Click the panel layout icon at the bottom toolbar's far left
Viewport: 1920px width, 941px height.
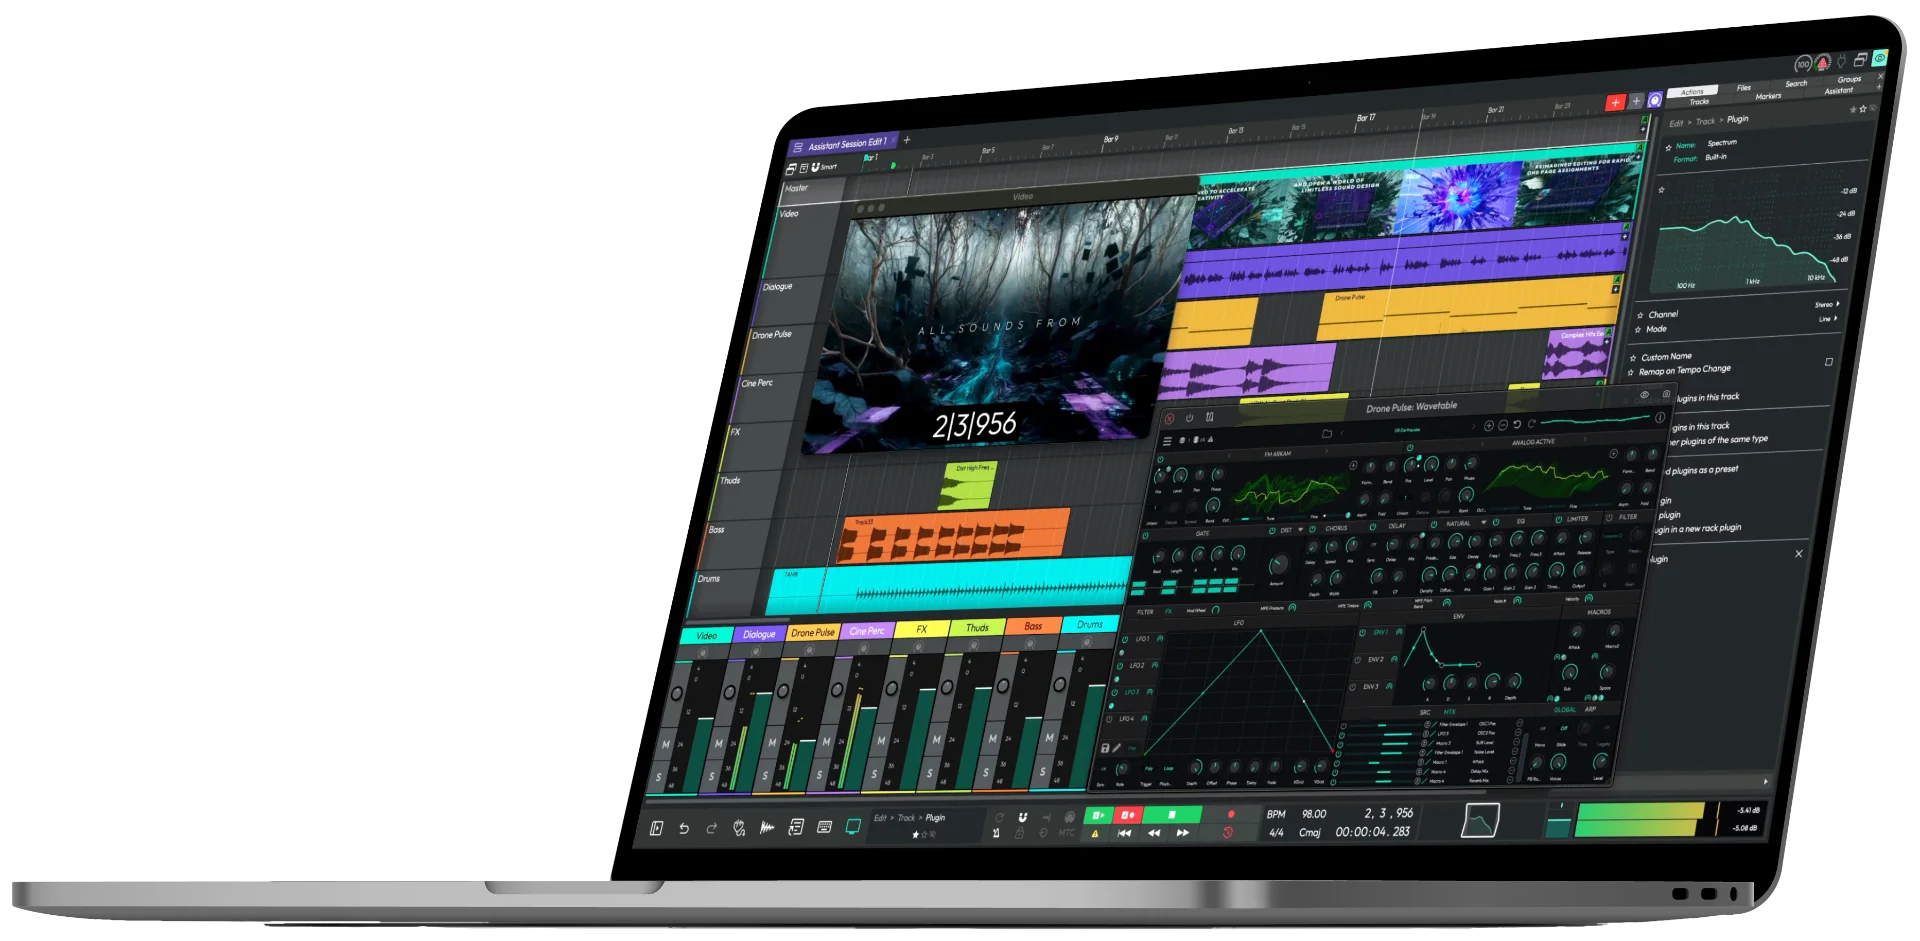(x=656, y=828)
